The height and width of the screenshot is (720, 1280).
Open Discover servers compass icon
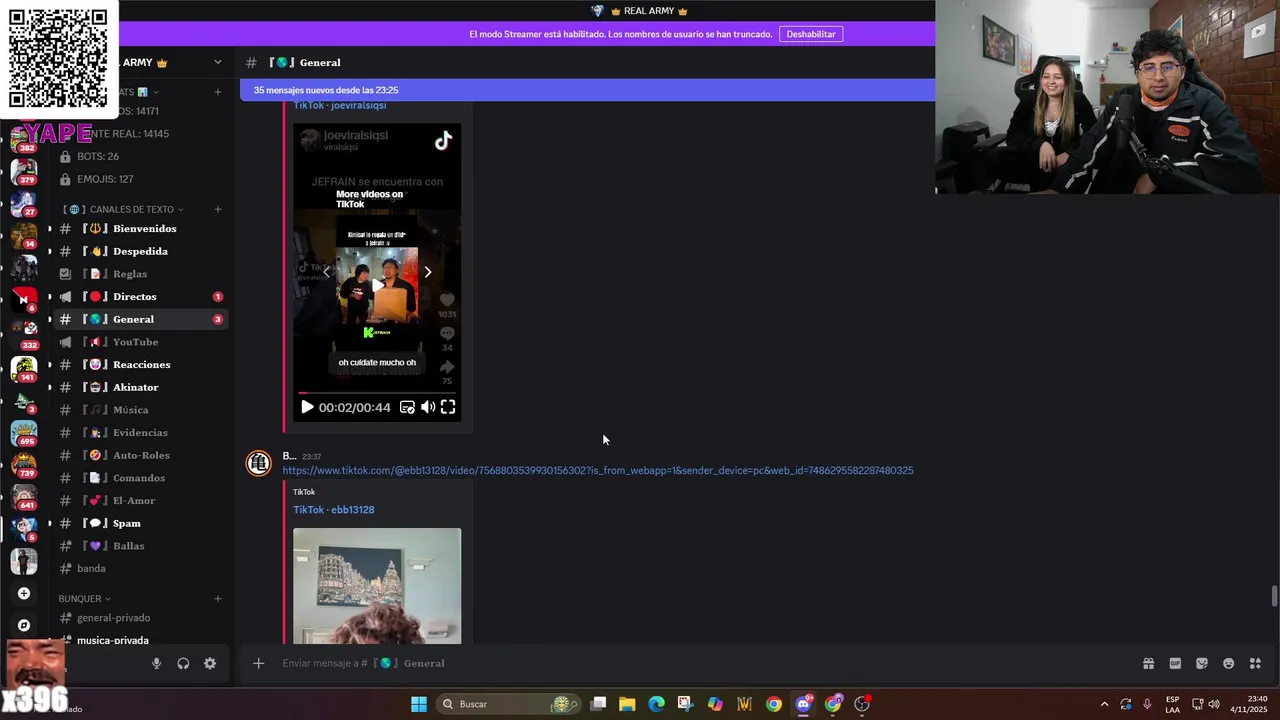(x=24, y=625)
